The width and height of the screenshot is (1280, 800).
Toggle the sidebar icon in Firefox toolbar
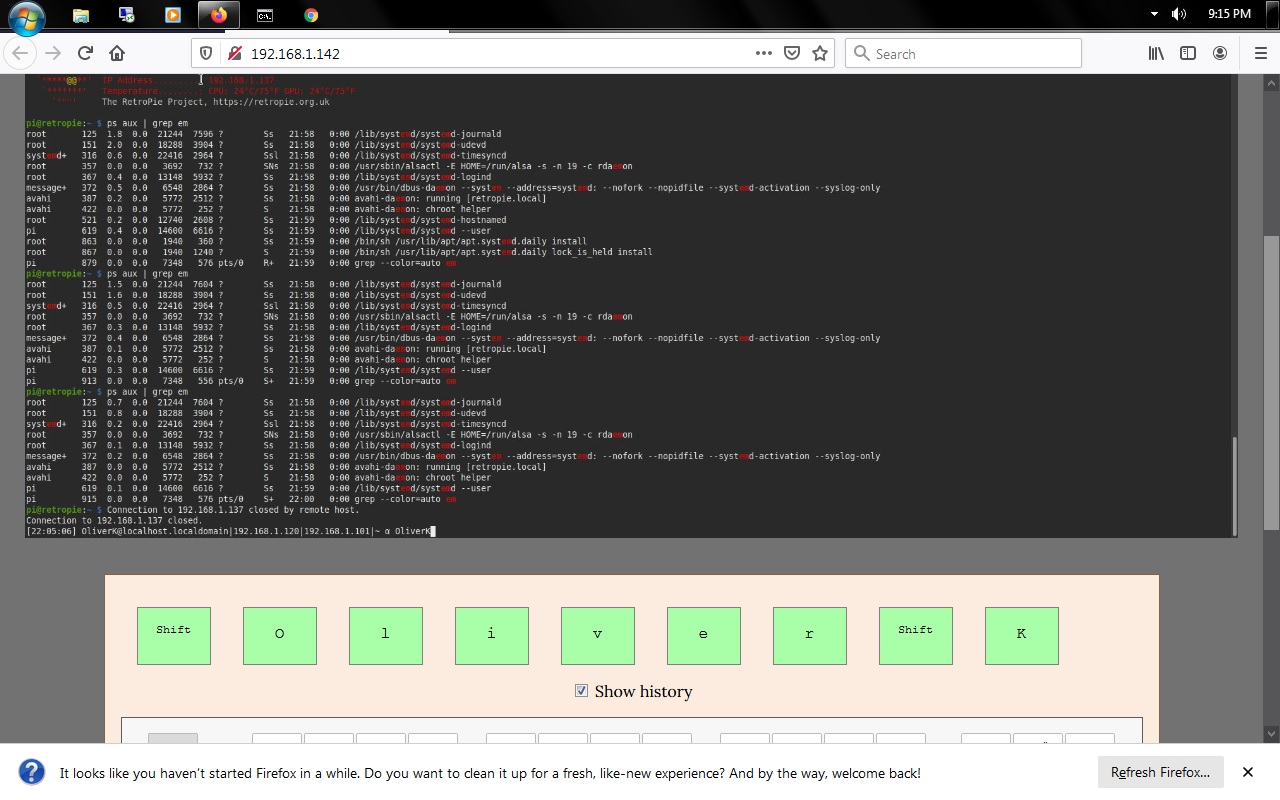(x=1188, y=53)
